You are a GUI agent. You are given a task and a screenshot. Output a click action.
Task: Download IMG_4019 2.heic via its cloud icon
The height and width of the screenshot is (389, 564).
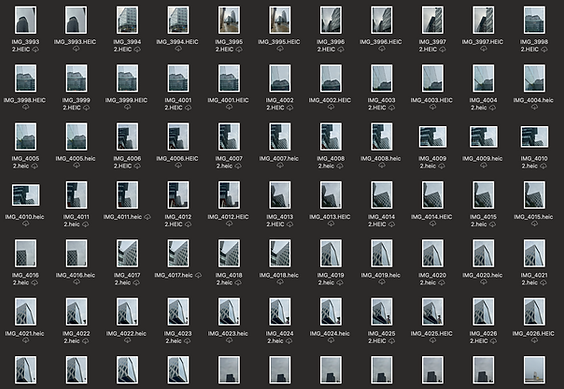coord(340,283)
